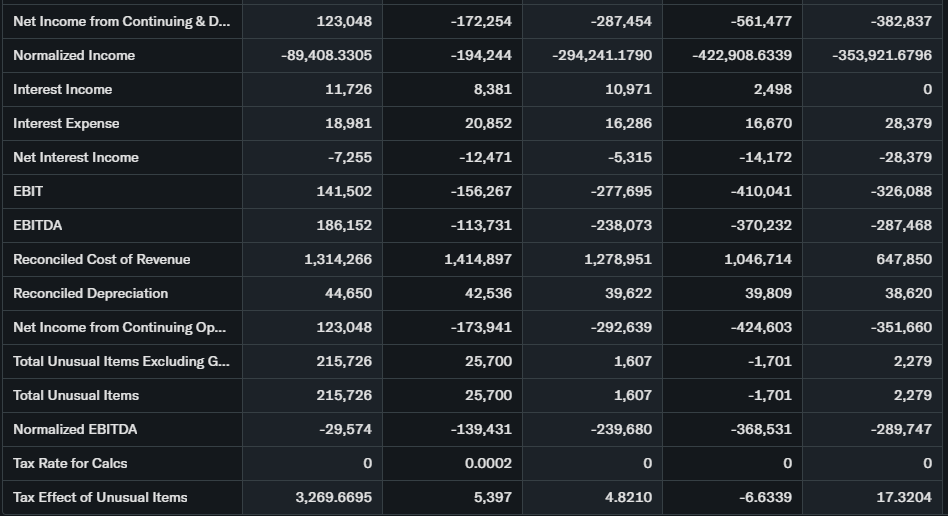Click the Total Unusual Items row label
Image resolution: width=948 pixels, height=516 pixels.
click(76, 395)
